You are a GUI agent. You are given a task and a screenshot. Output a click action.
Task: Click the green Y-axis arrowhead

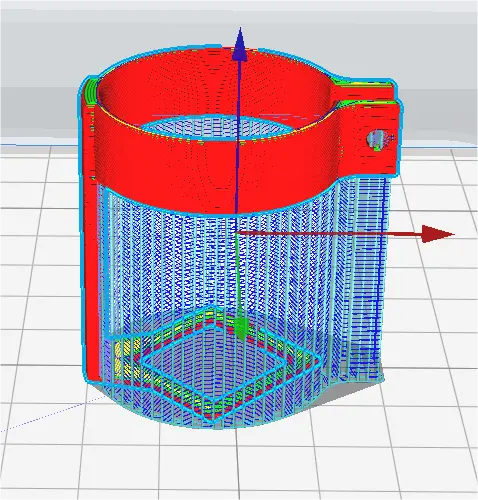[242, 329]
